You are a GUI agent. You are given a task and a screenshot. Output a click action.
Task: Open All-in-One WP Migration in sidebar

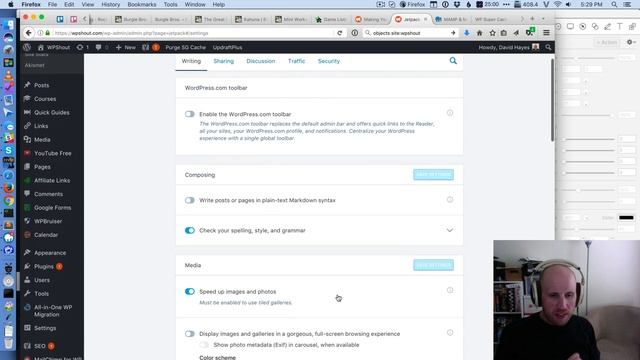53,311
